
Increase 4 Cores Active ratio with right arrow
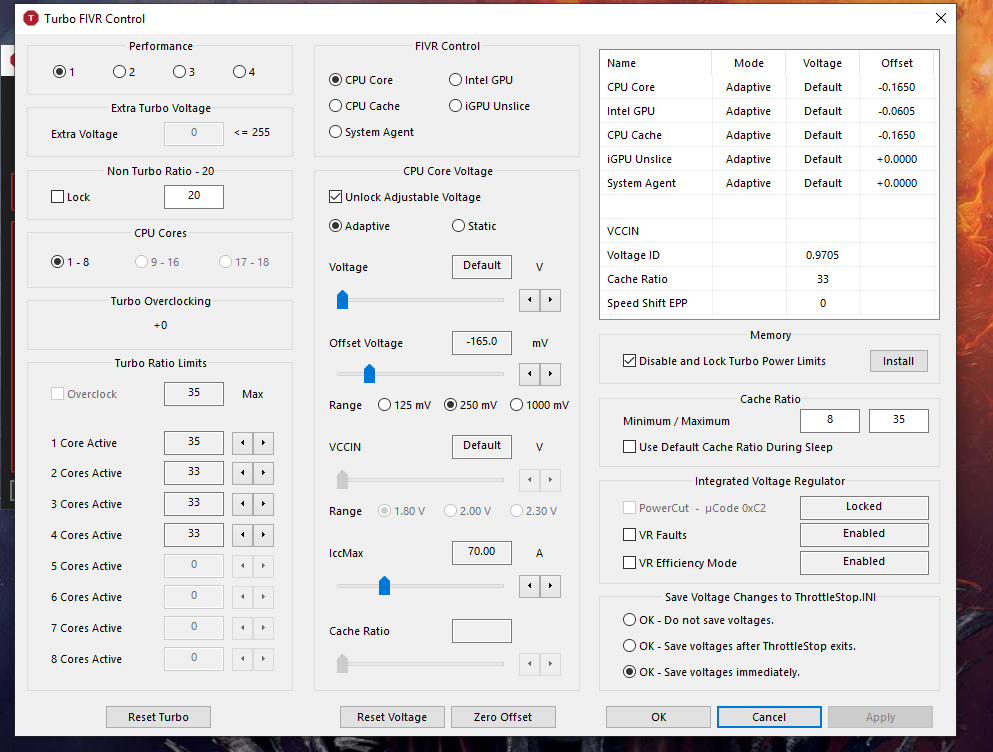(263, 535)
